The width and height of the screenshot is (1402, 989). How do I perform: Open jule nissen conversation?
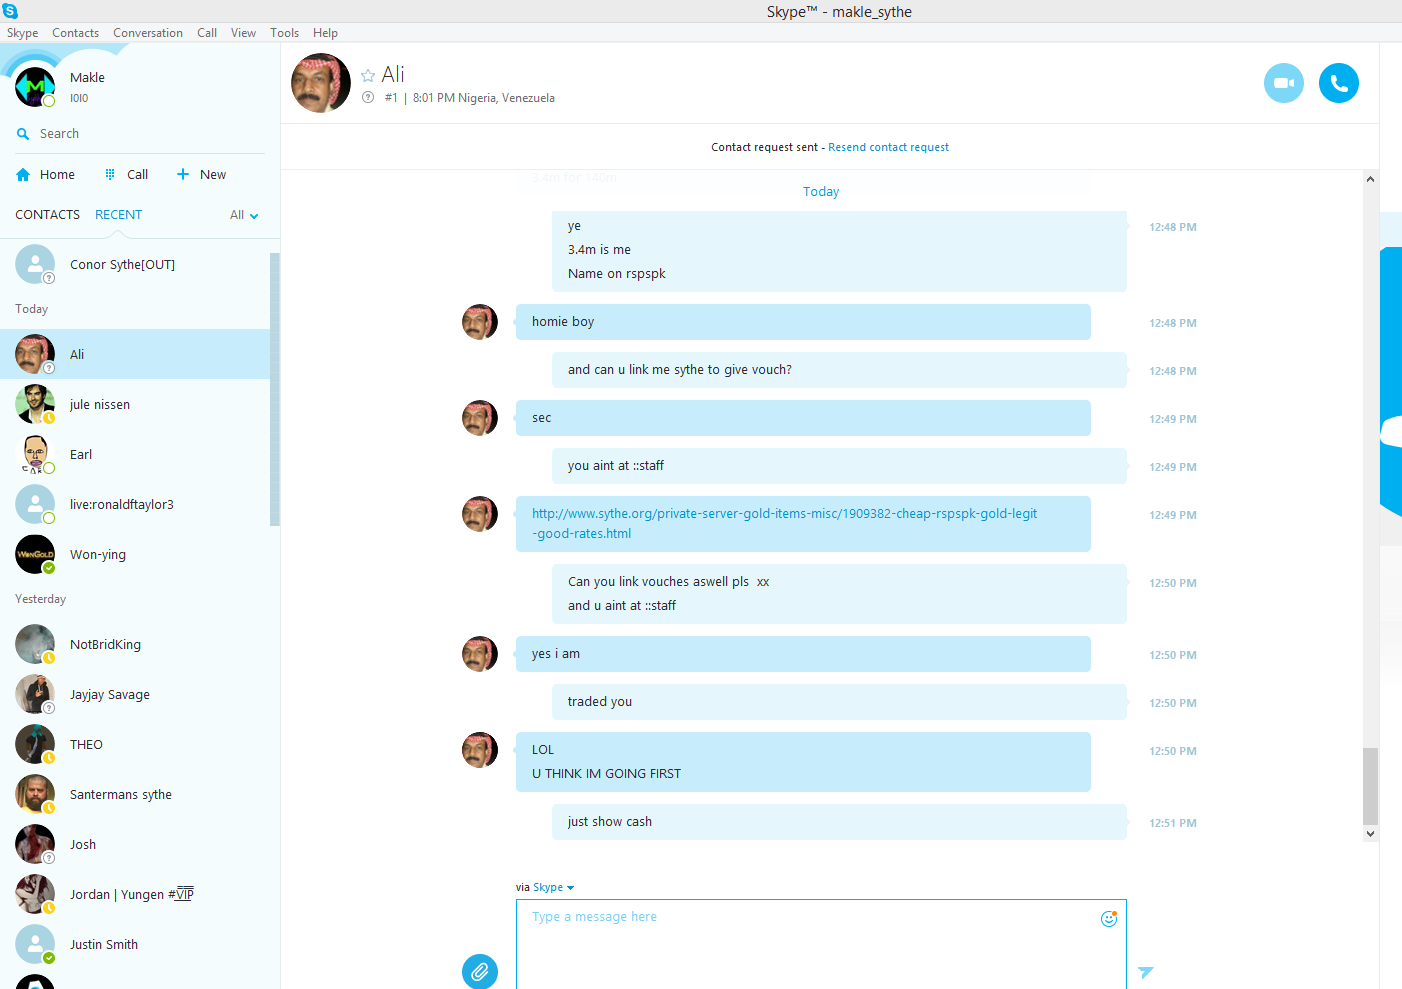[135, 404]
